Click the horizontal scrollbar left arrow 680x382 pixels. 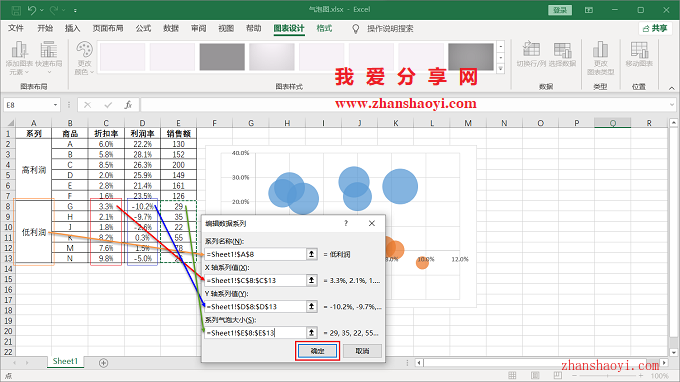419,362
